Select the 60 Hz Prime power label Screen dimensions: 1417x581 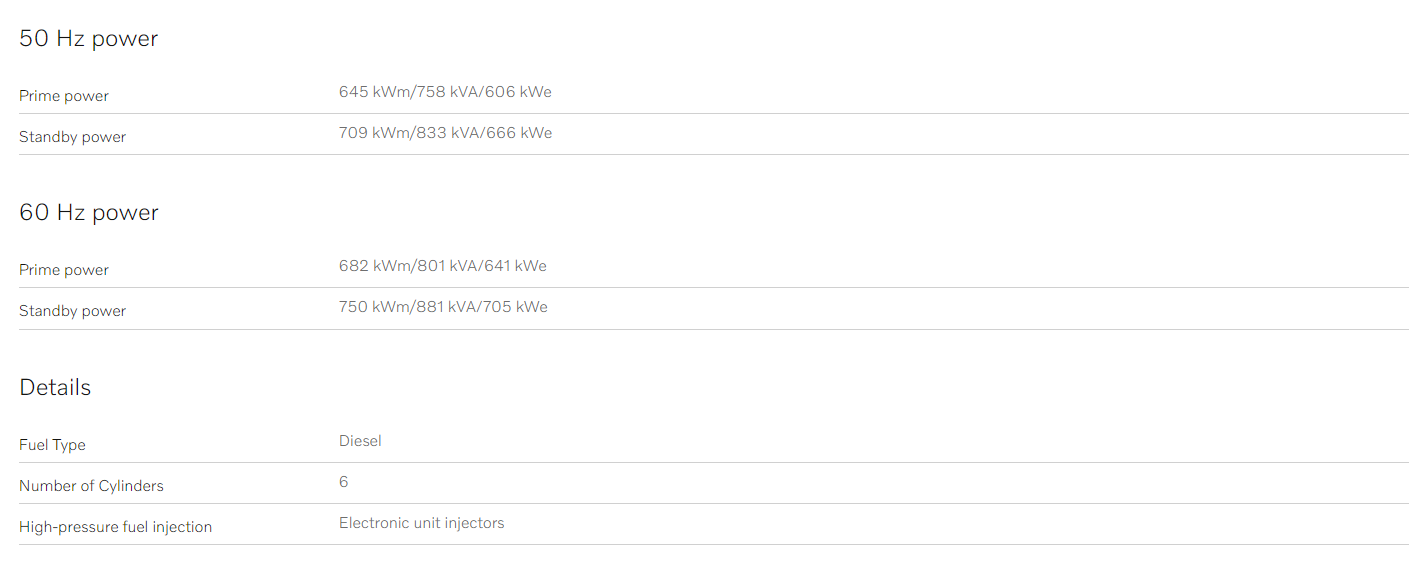64,270
